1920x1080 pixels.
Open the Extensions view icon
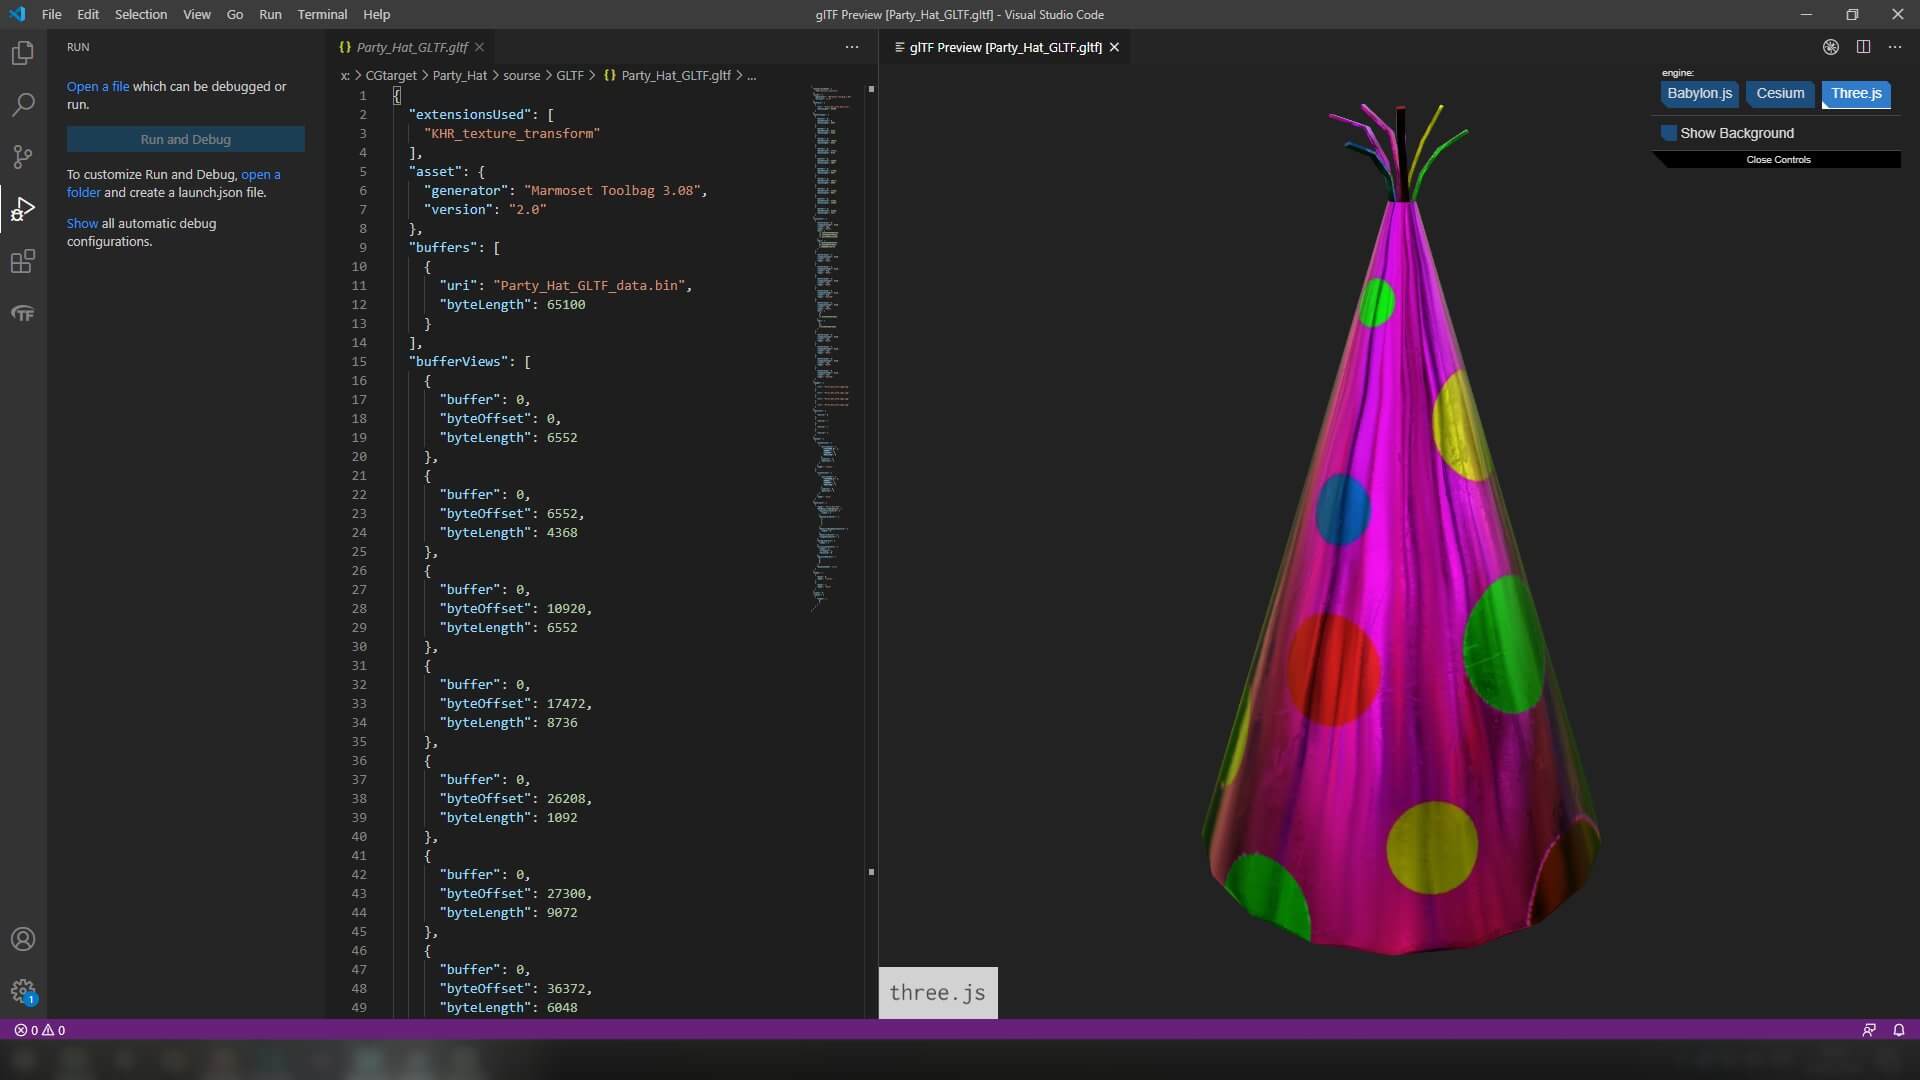(22, 262)
